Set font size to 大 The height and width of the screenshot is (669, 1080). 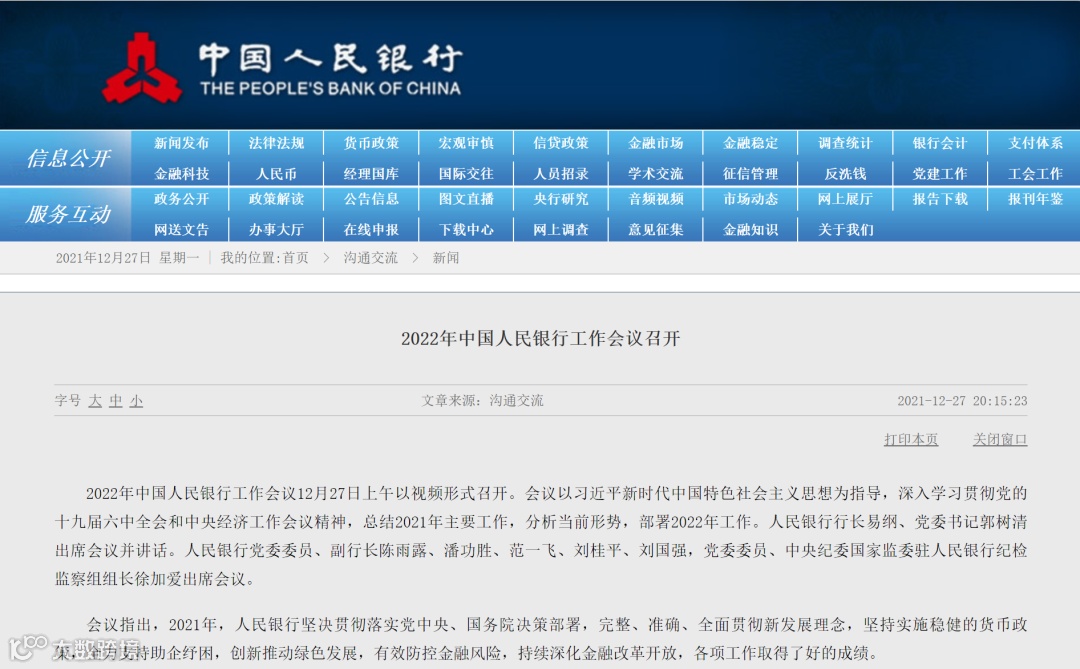click(x=95, y=401)
